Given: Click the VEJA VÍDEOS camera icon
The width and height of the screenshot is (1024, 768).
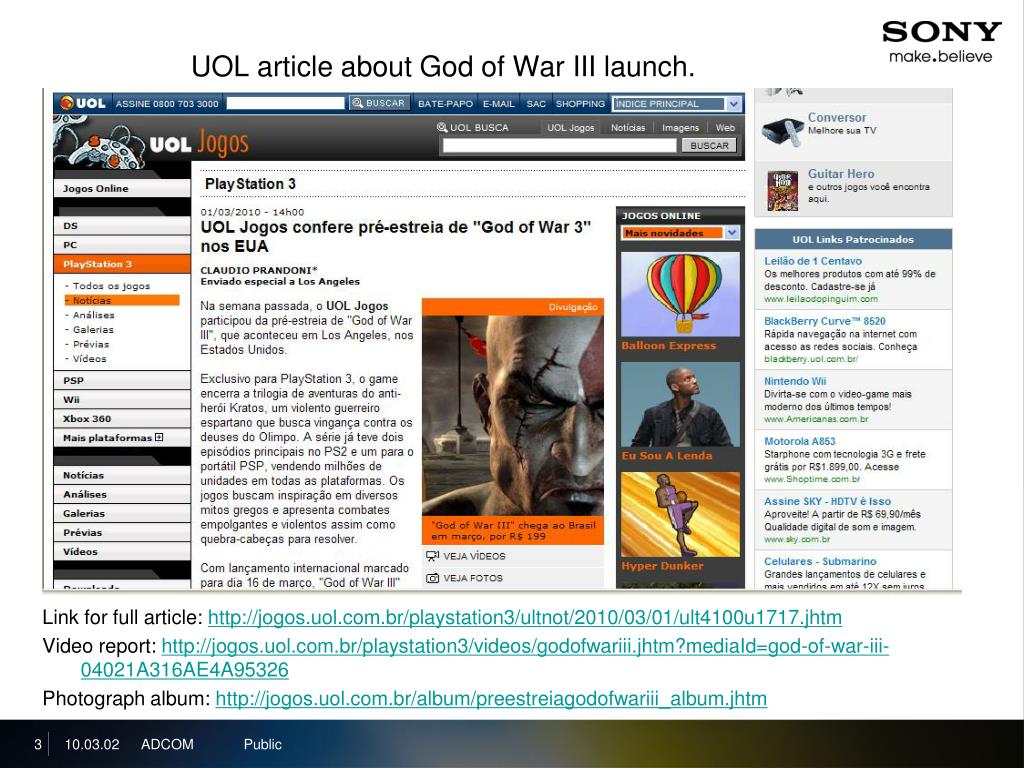Looking at the screenshot, I should coord(432,556).
